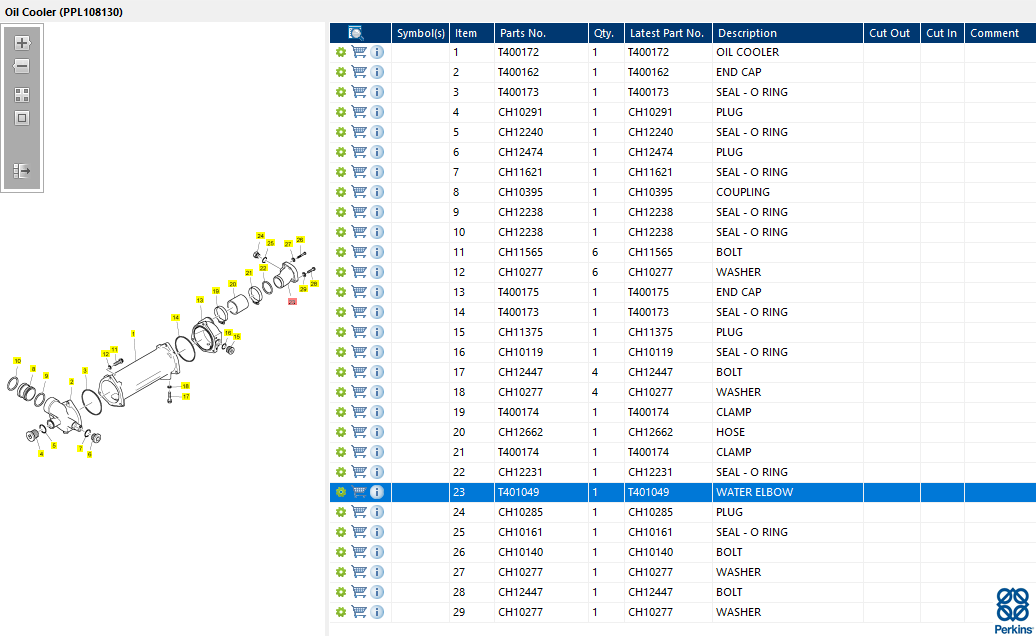1036x636 pixels.
Task: Click the gear icon for OIL COOLER row
Action: click(x=341, y=52)
